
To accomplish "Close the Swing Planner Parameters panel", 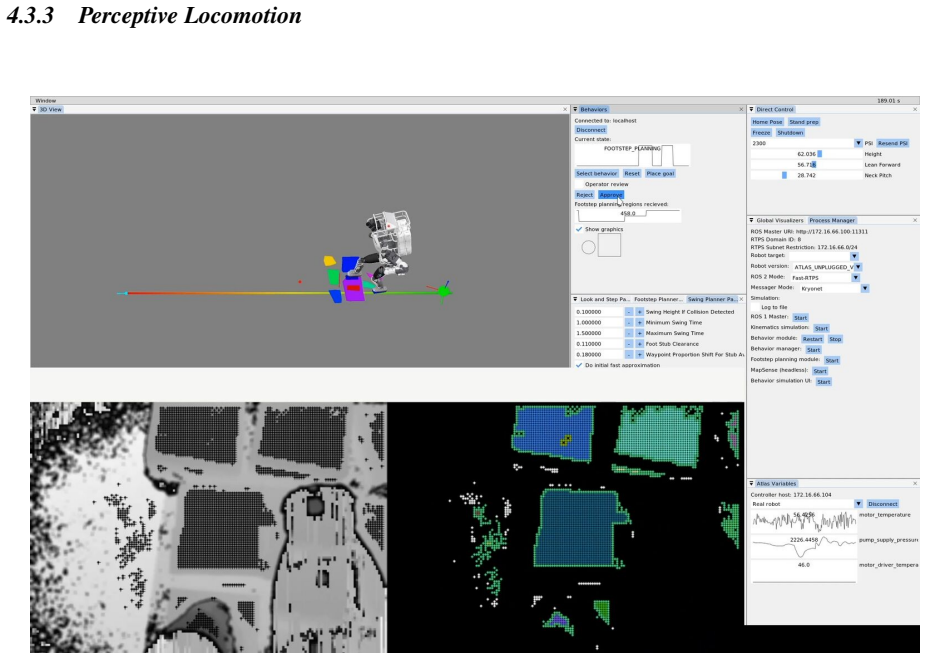I will (x=742, y=299).
